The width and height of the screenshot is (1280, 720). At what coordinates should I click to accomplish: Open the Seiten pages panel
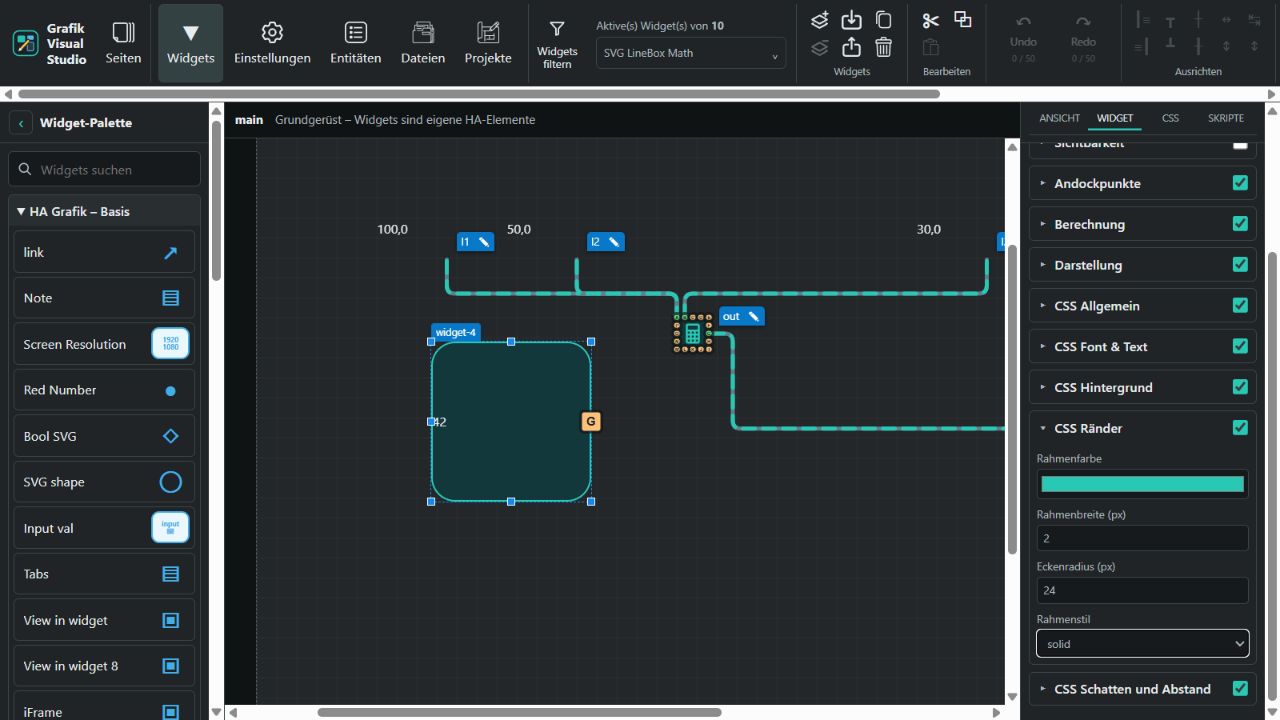coord(123,43)
